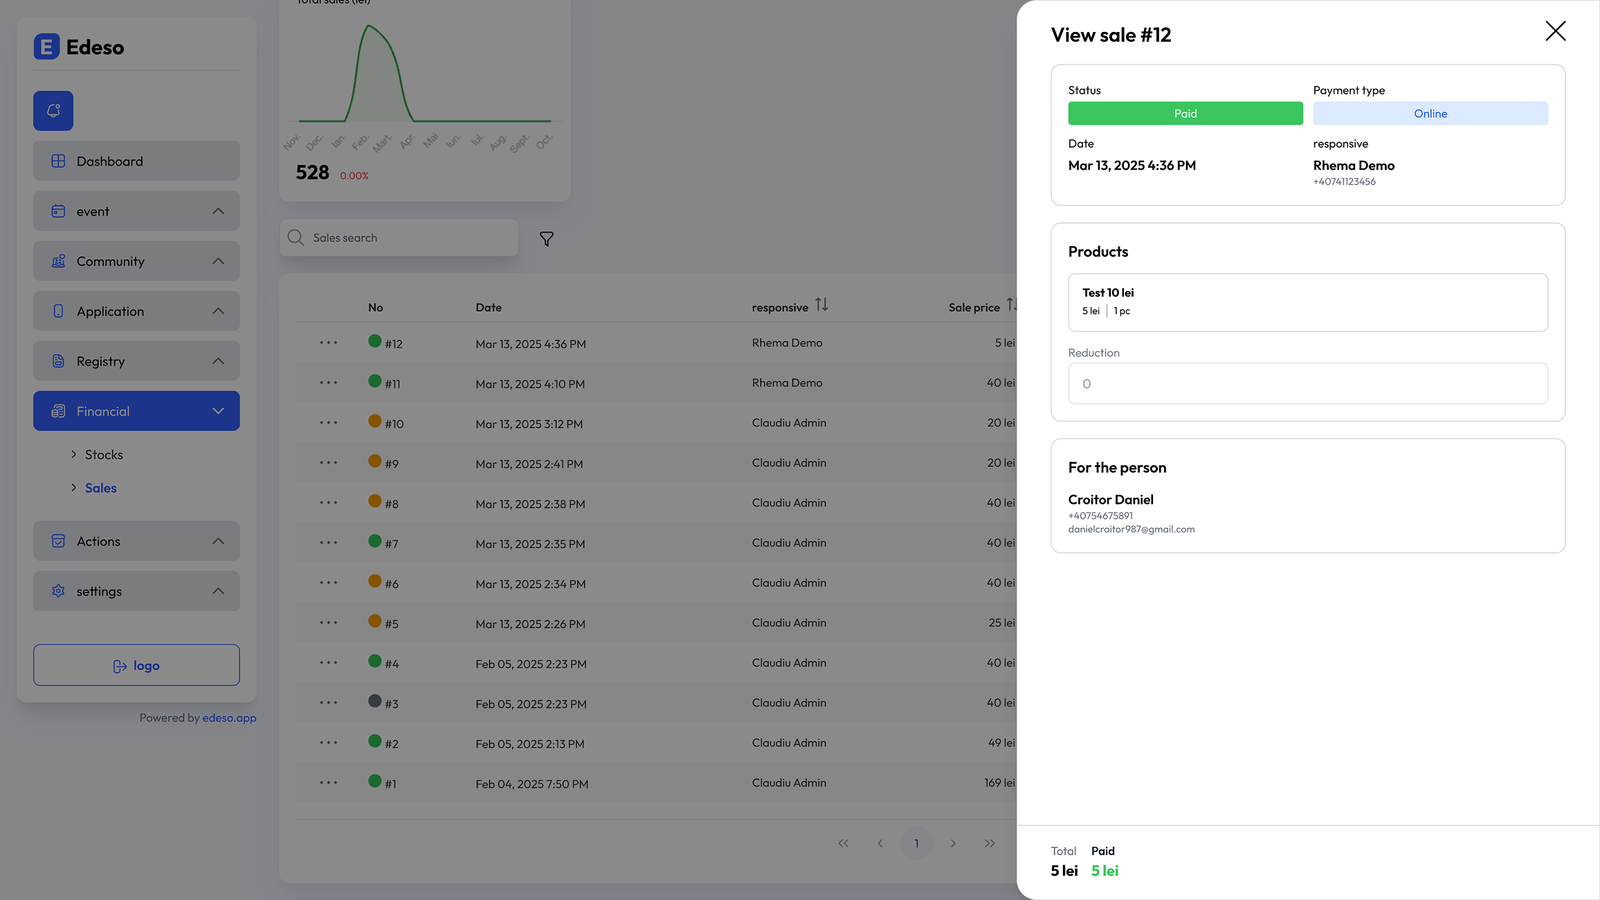Open the edeso.app link
The height and width of the screenshot is (900, 1600).
[229, 718]
